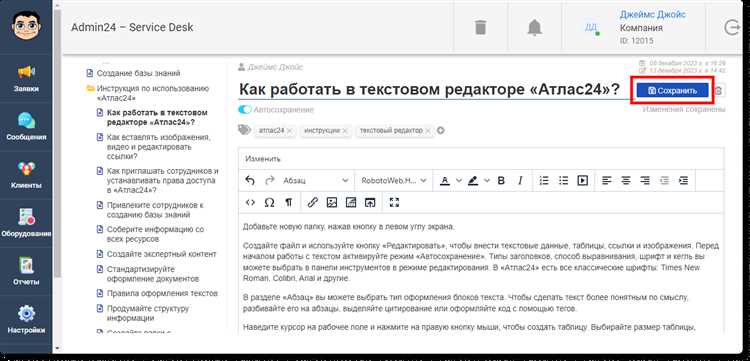Decrease indent in the toolbar

point(664,180)
